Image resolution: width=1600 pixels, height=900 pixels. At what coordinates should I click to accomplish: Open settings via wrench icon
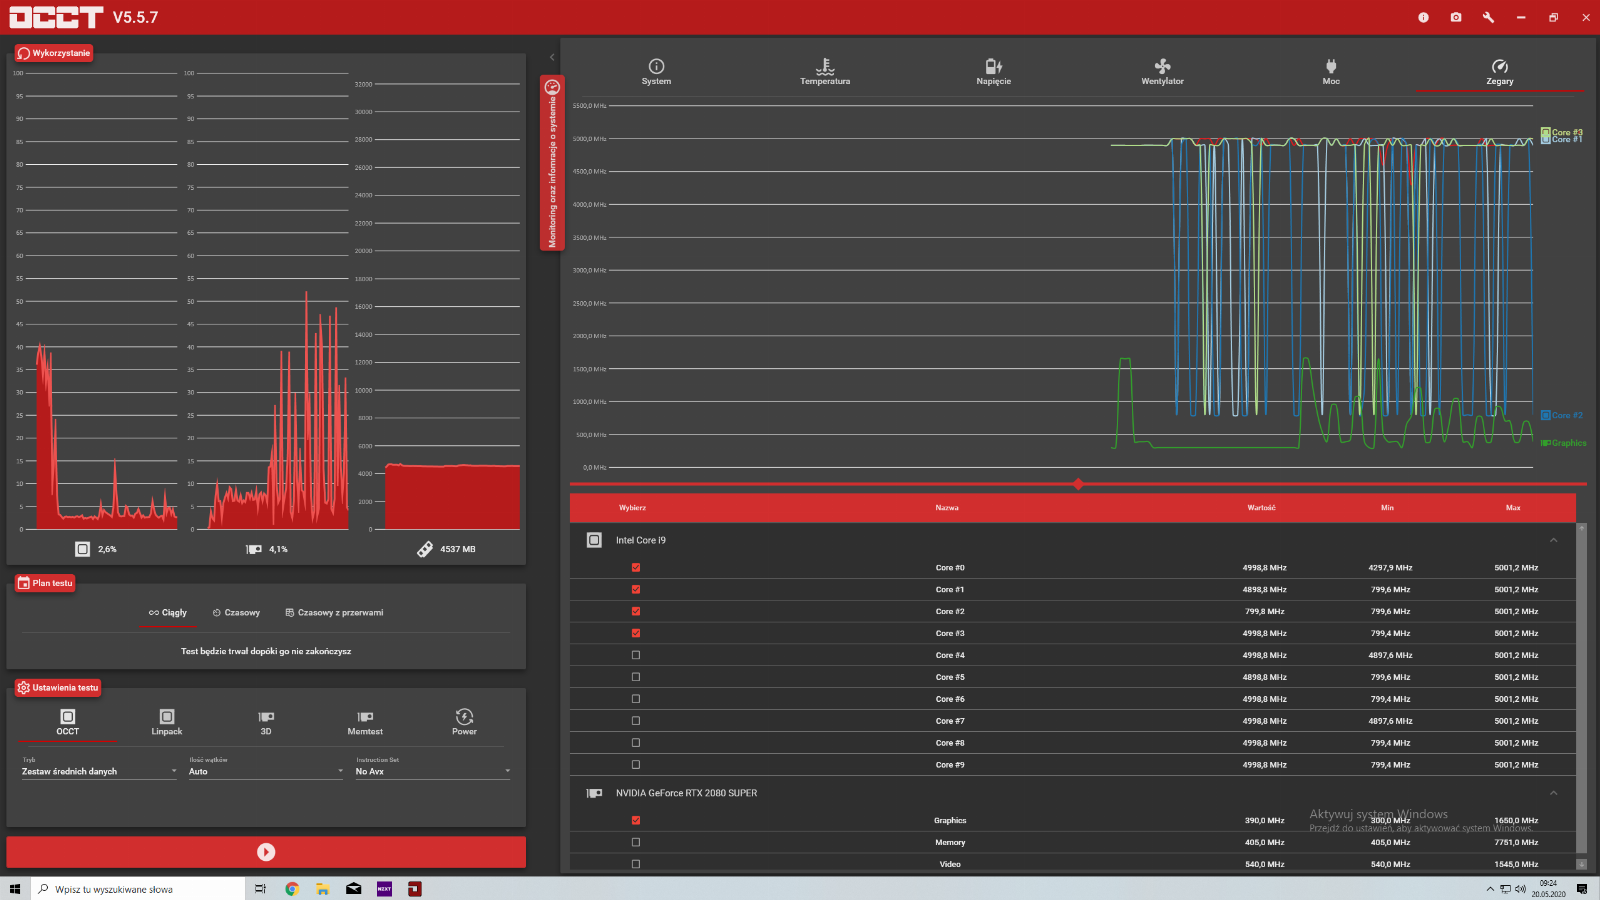click(x=1488, y=17)
